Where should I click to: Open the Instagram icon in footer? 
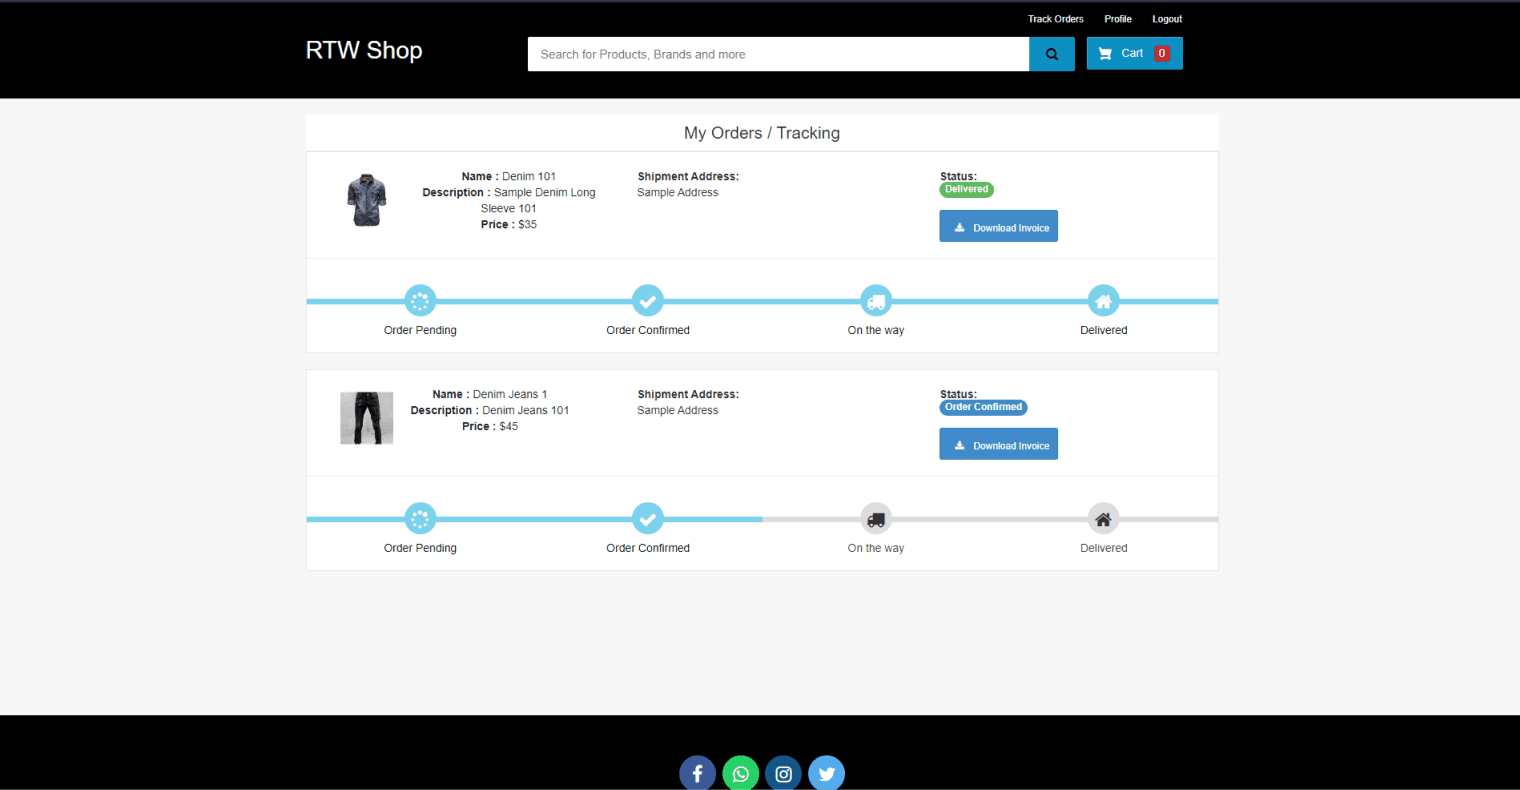point(783,773)
